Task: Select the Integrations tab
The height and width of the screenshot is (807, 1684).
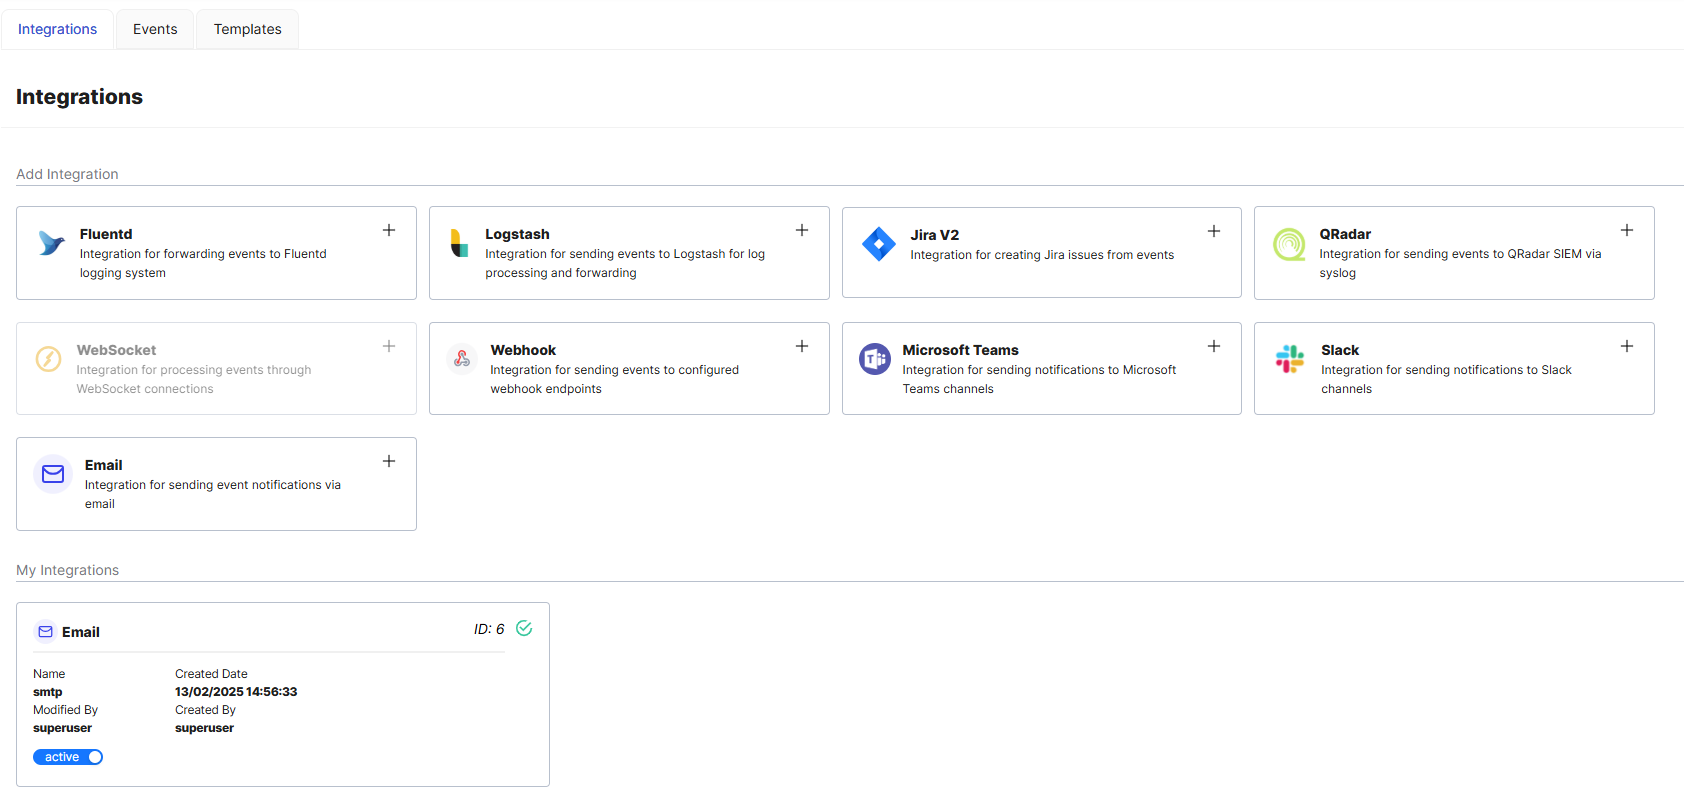Action: click(57, 29)
